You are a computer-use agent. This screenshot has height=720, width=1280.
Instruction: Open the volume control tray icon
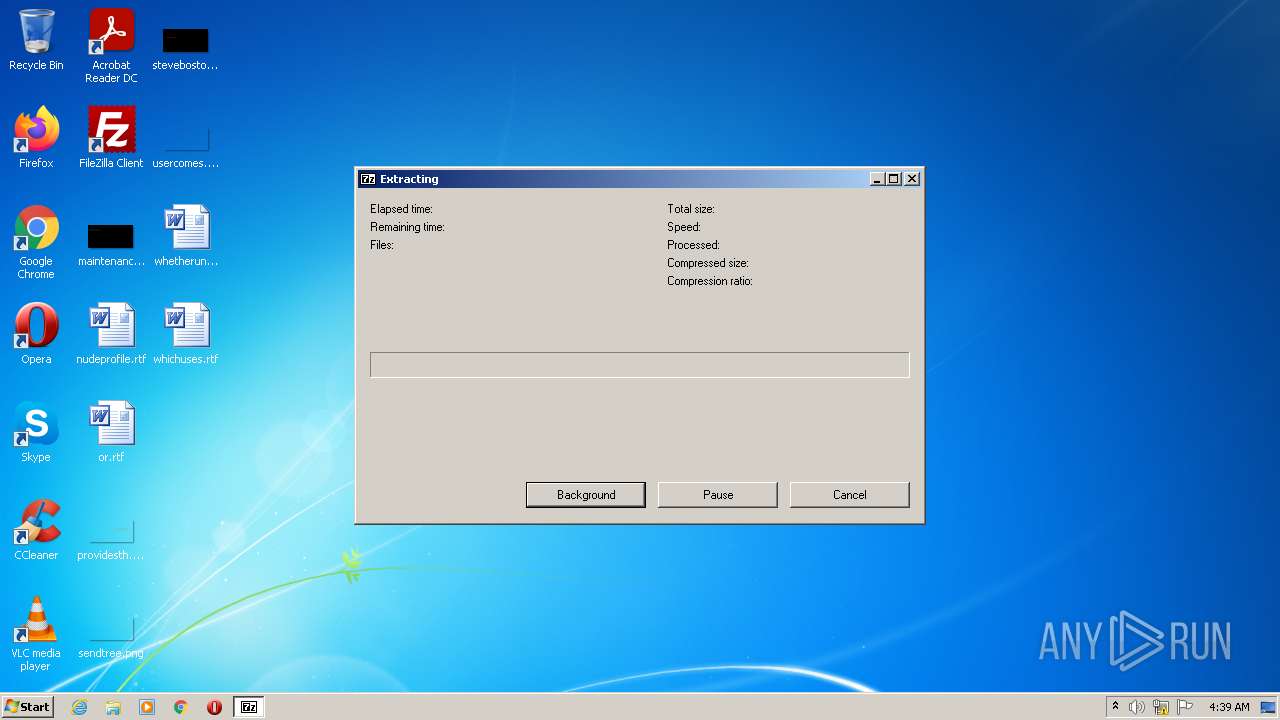coord(1137,707)
